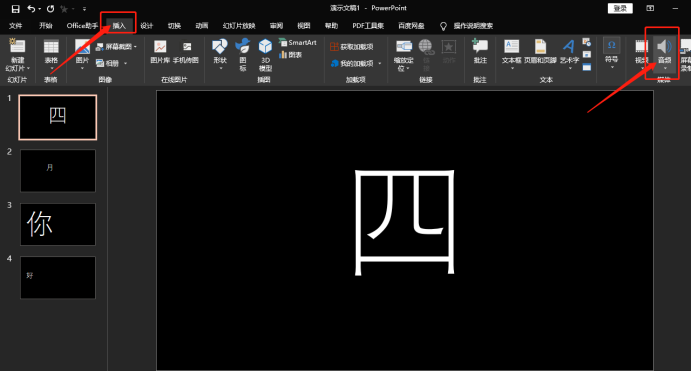The height and width of the screenshot is (371, 692).
Task: Select slide 1 thumbnail showing 四
Action: click(58, 117)
